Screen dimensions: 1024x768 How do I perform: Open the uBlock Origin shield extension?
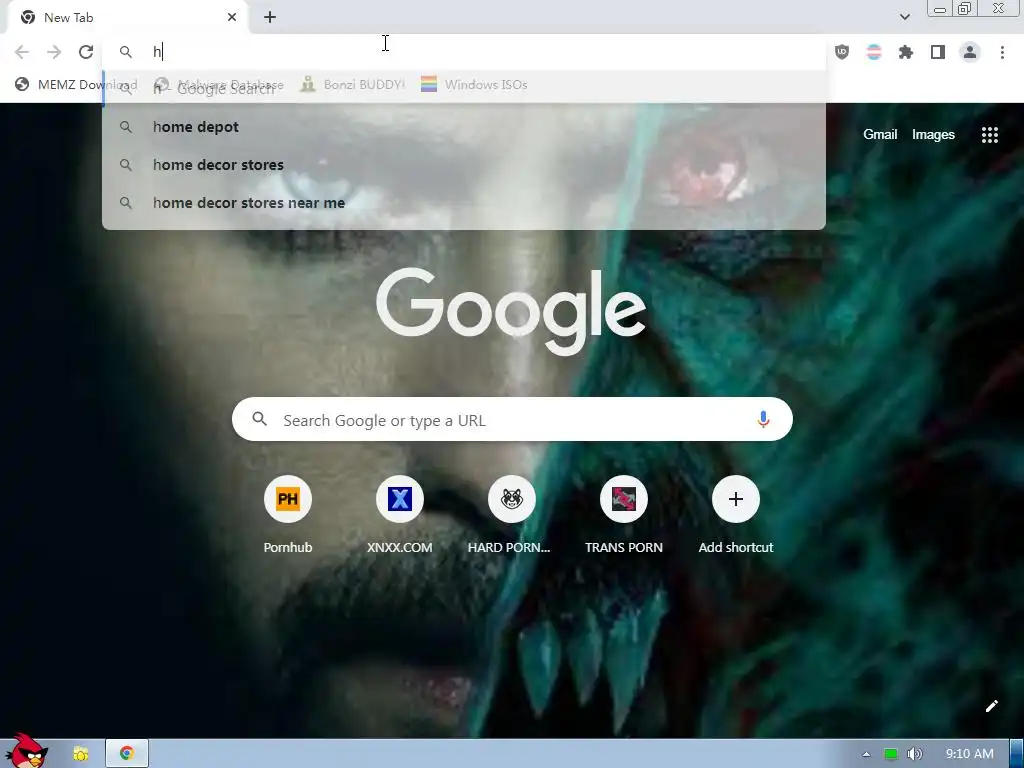pyautogui.click(x=842, y=52)
